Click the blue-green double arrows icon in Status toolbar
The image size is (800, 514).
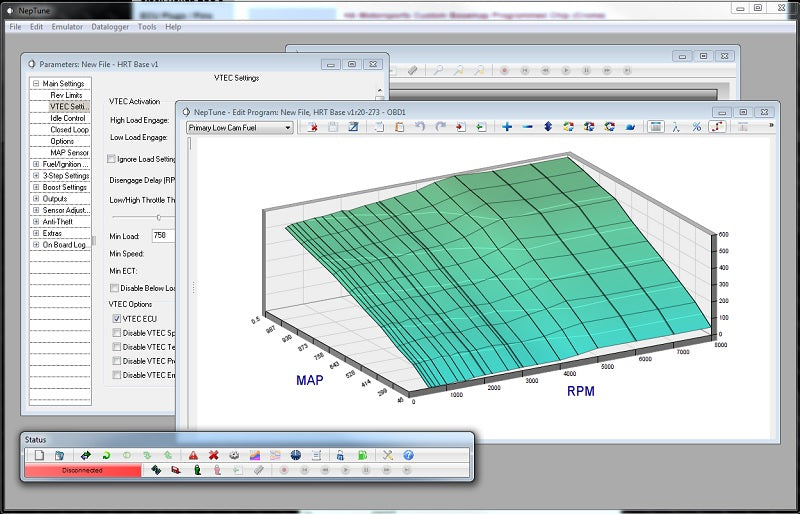click(x=85, y=455)
